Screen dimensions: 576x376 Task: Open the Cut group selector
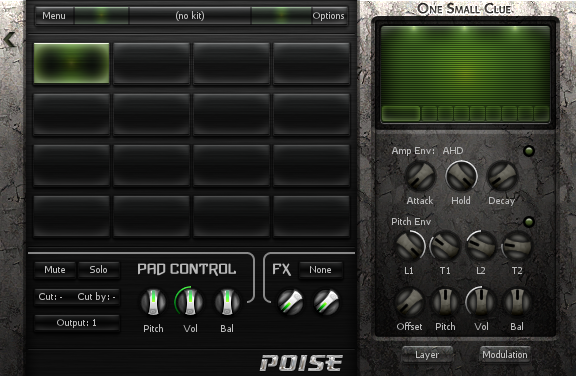pos(50,297)
